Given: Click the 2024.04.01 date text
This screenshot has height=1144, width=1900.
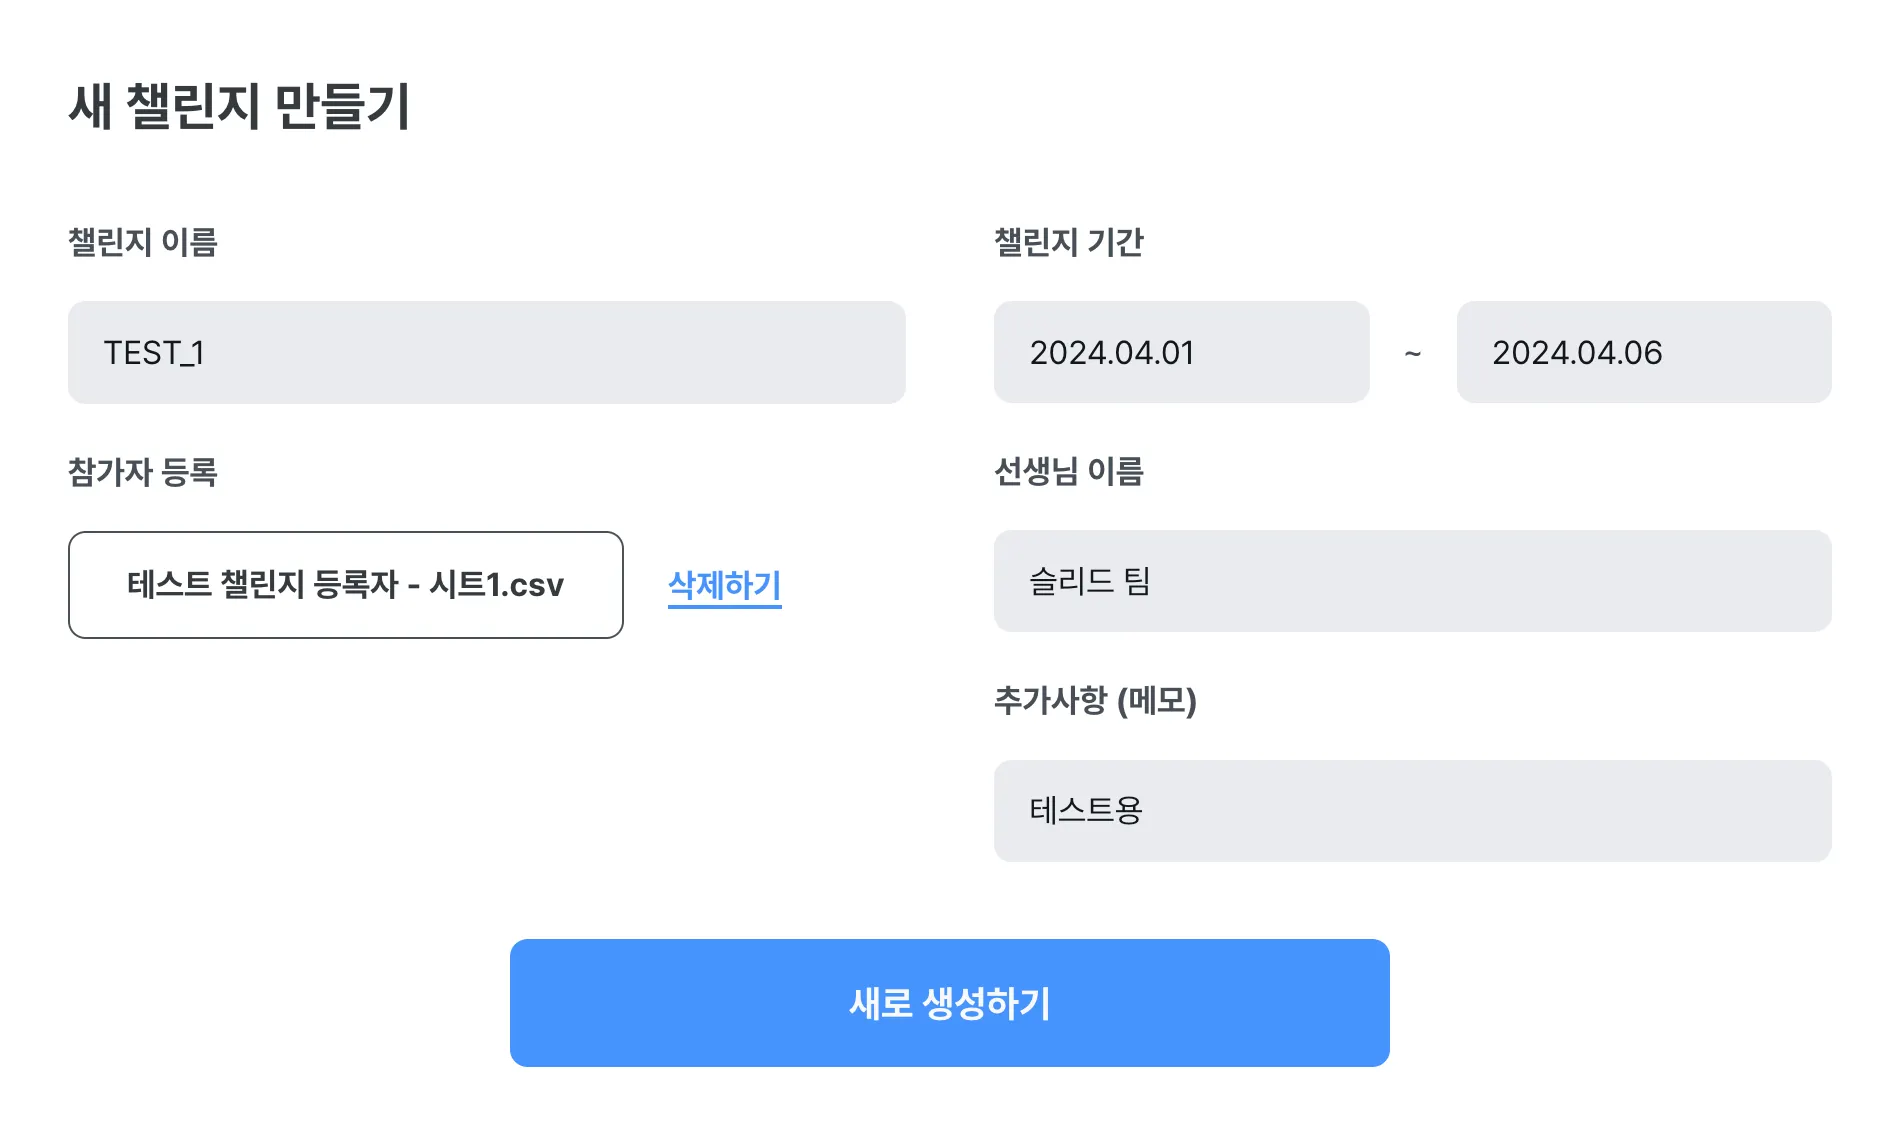Looking at the screenshot, I should [x=1112, y=353].
